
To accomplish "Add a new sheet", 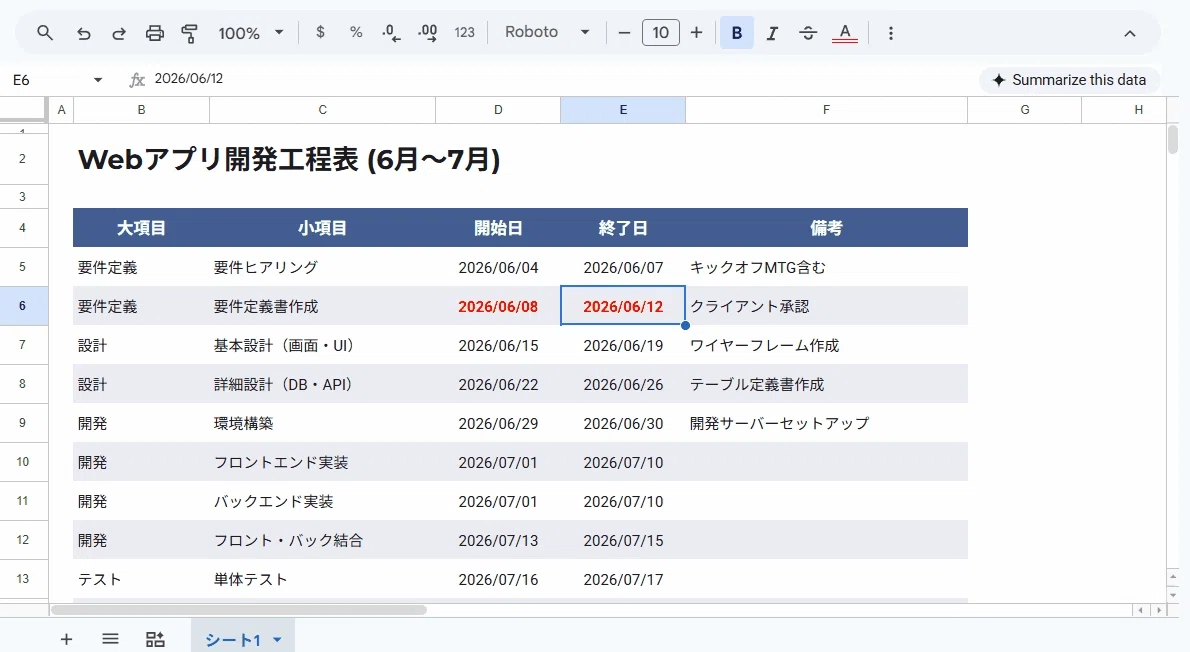I will pos(67,639).
